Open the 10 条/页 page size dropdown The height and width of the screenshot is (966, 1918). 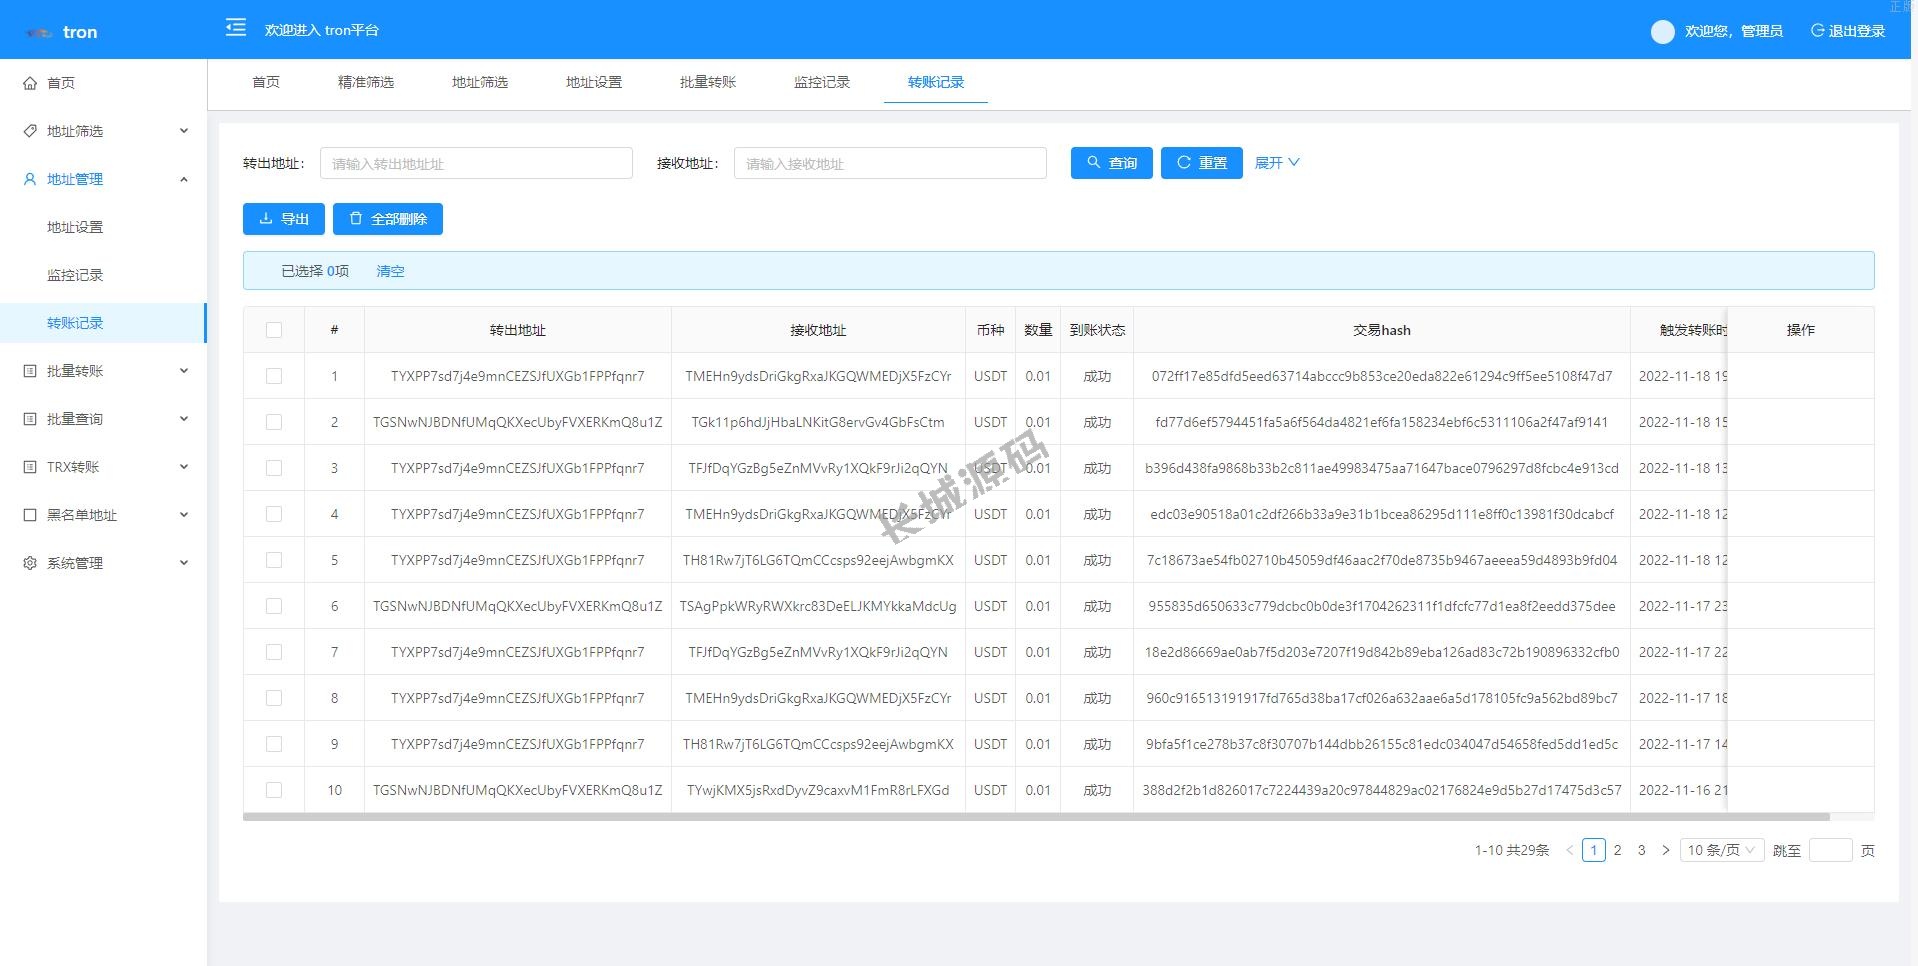(x=1721, y=850)
